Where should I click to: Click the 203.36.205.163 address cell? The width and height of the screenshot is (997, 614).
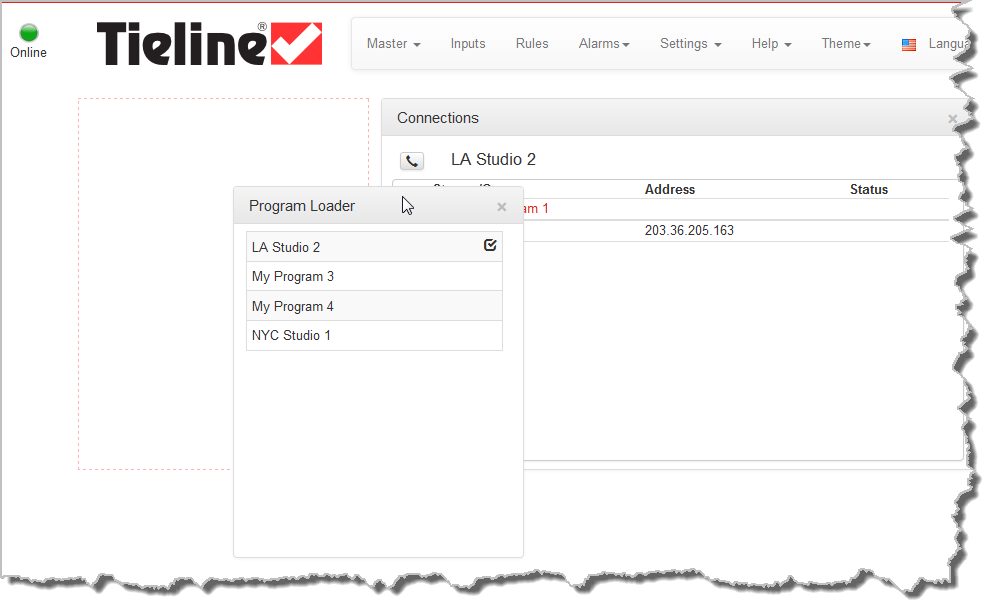pos(689,231)
